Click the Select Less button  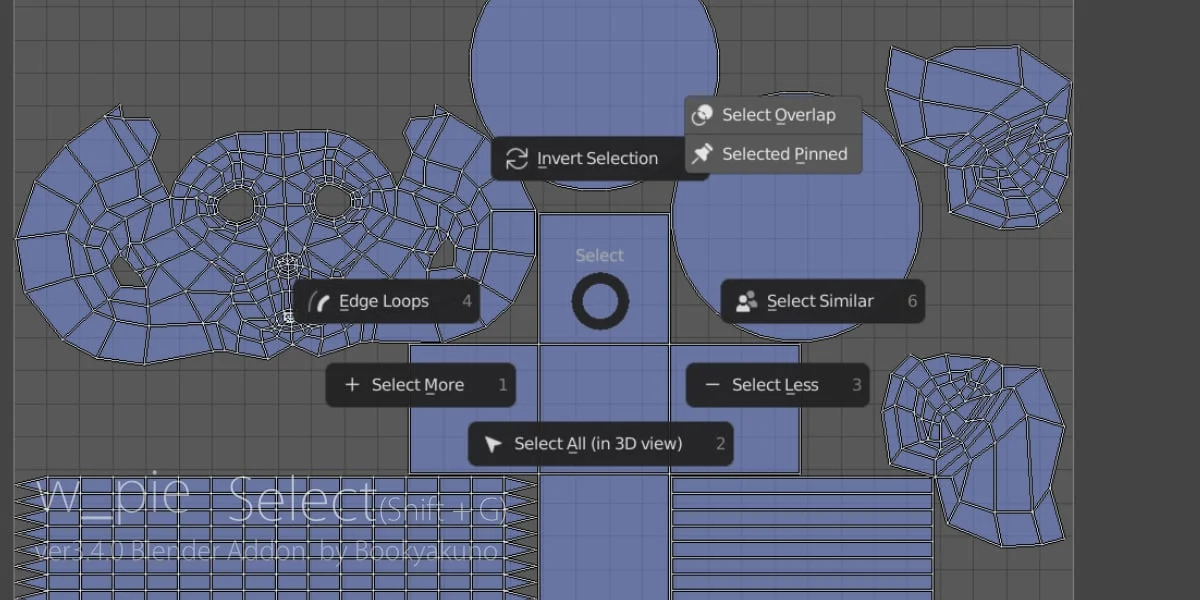[777, 384]
